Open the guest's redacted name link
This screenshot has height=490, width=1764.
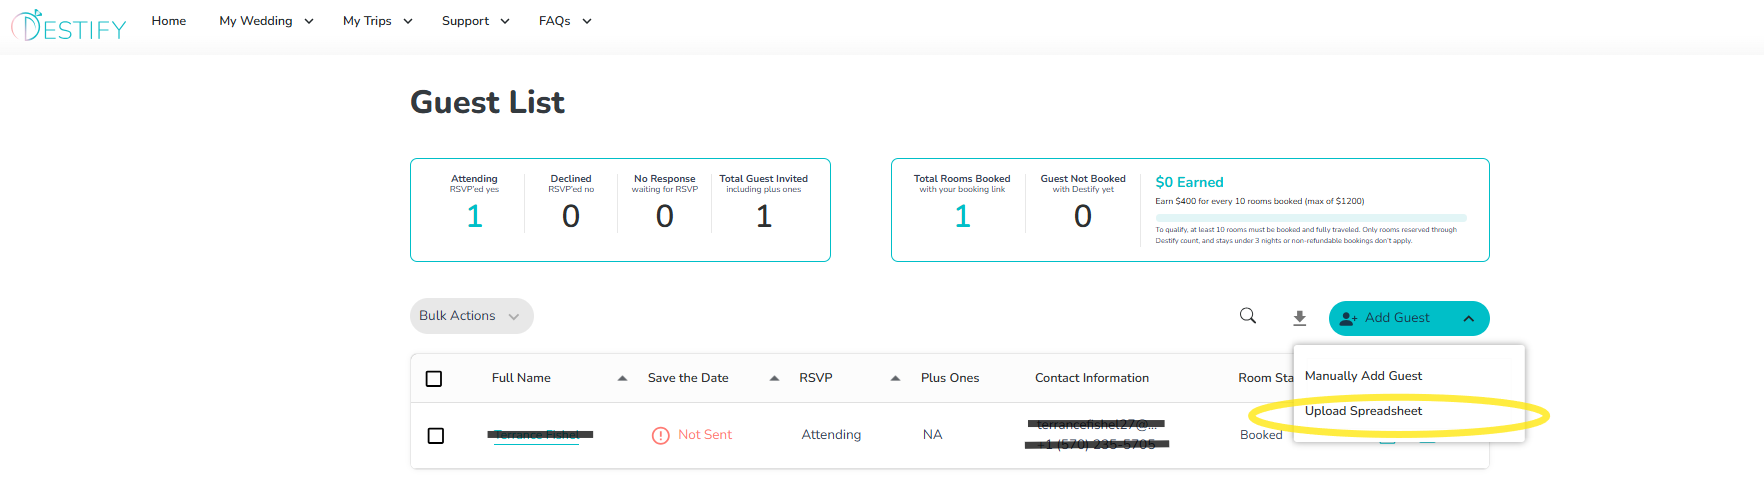538,435
